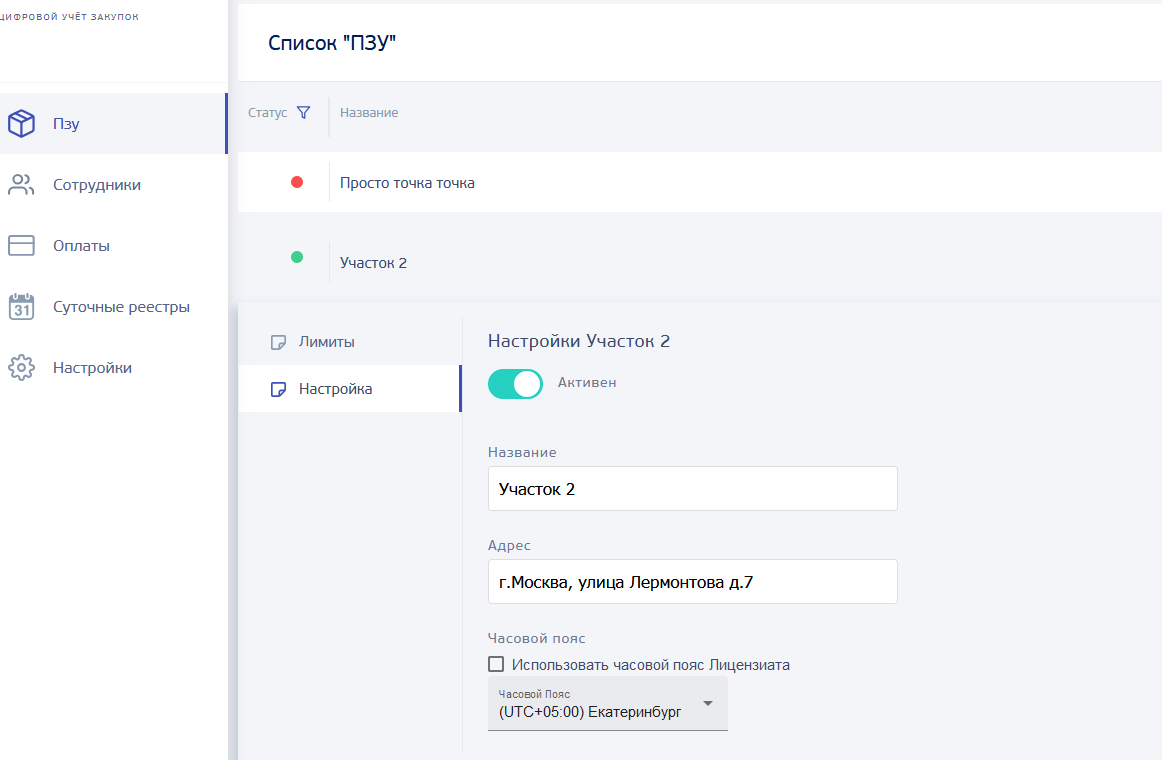Select the Просто точка точка row

click(407, 183)
